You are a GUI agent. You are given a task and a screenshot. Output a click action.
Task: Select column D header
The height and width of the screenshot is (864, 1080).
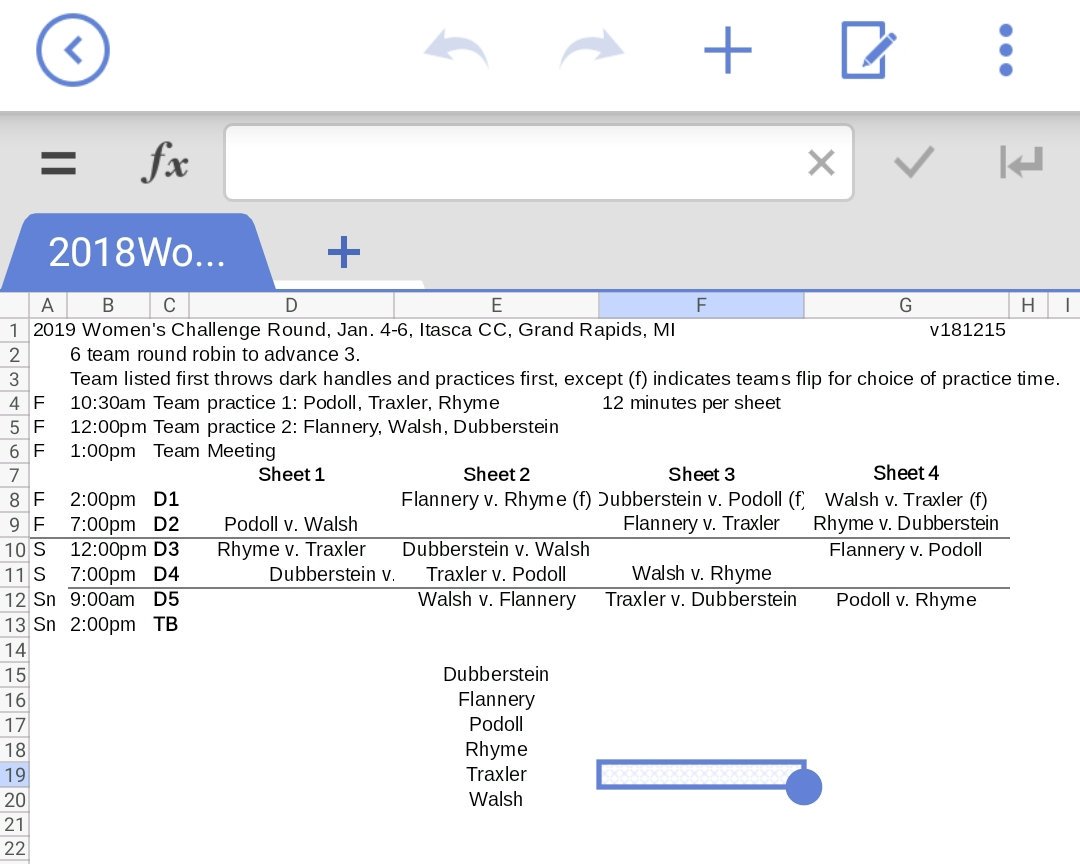[x=291, y=305]
